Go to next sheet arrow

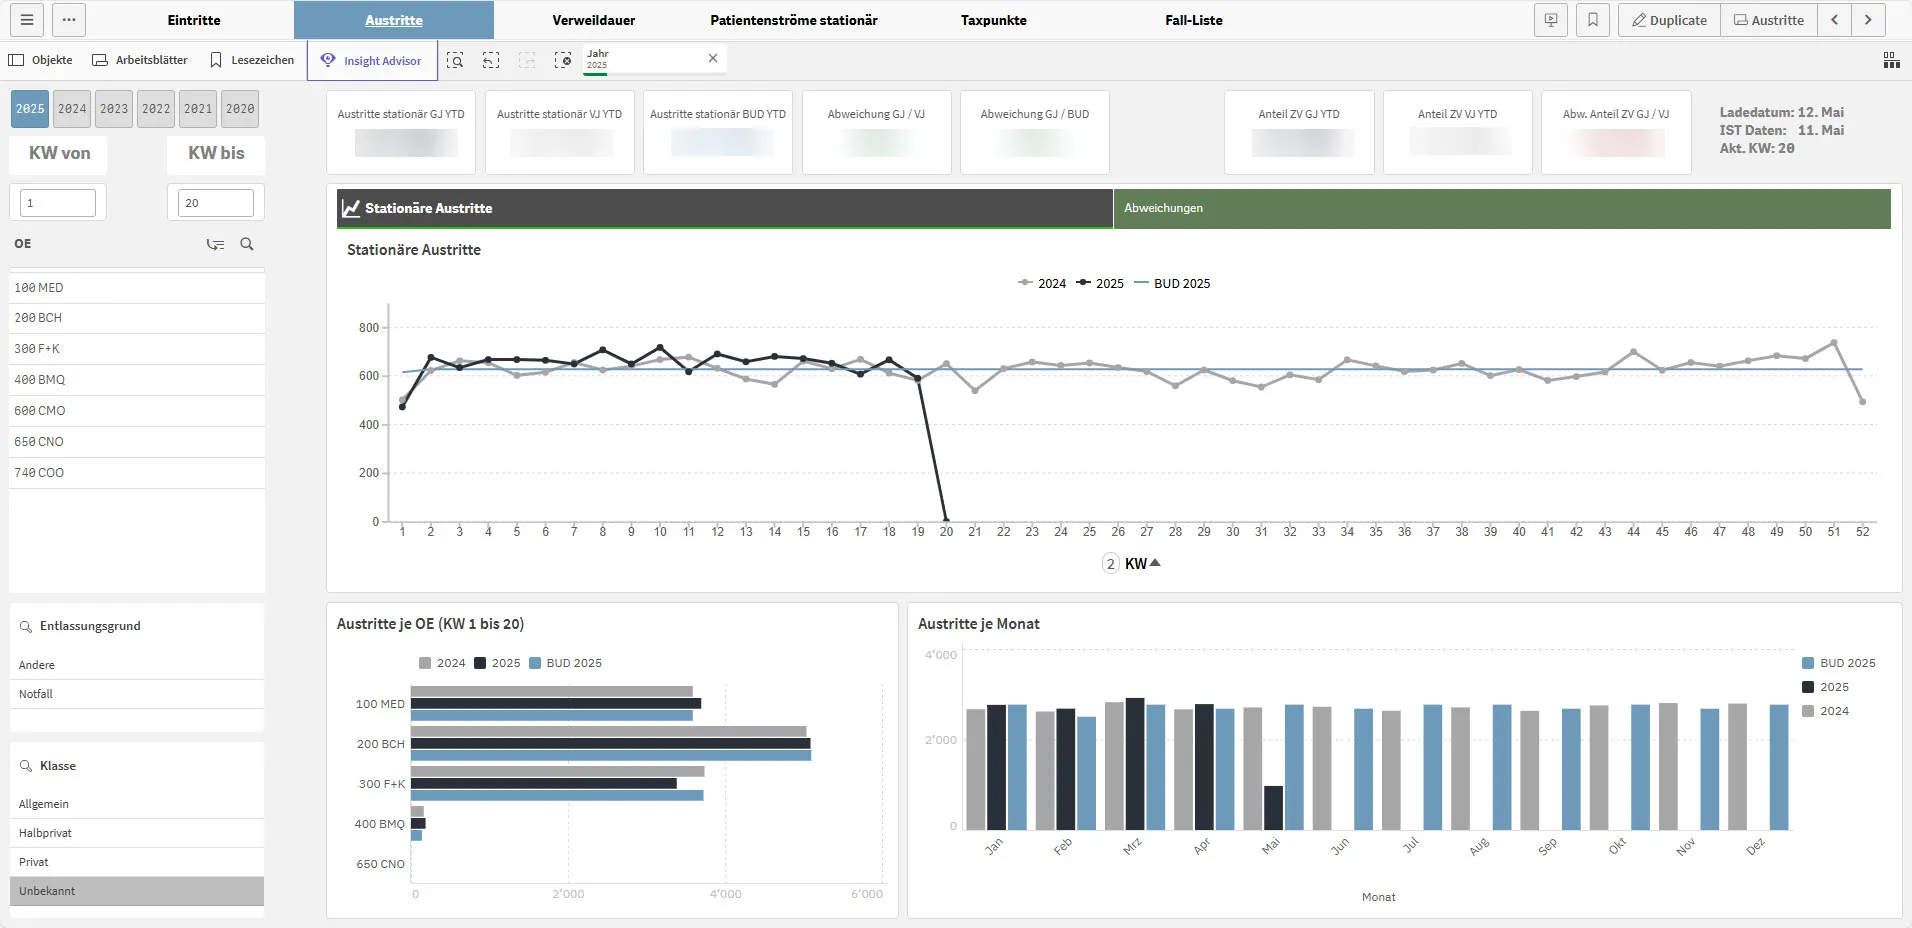coord(1868,20)
